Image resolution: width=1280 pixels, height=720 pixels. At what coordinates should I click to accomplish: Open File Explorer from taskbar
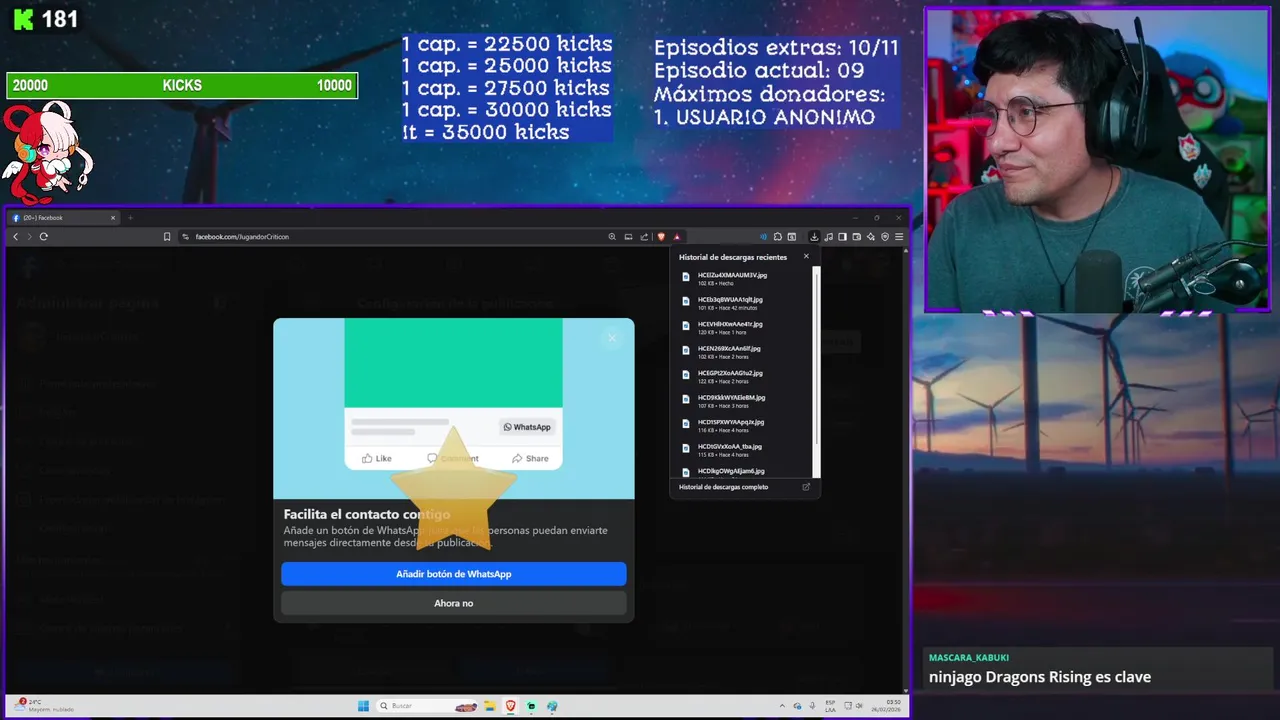(490, 706)
